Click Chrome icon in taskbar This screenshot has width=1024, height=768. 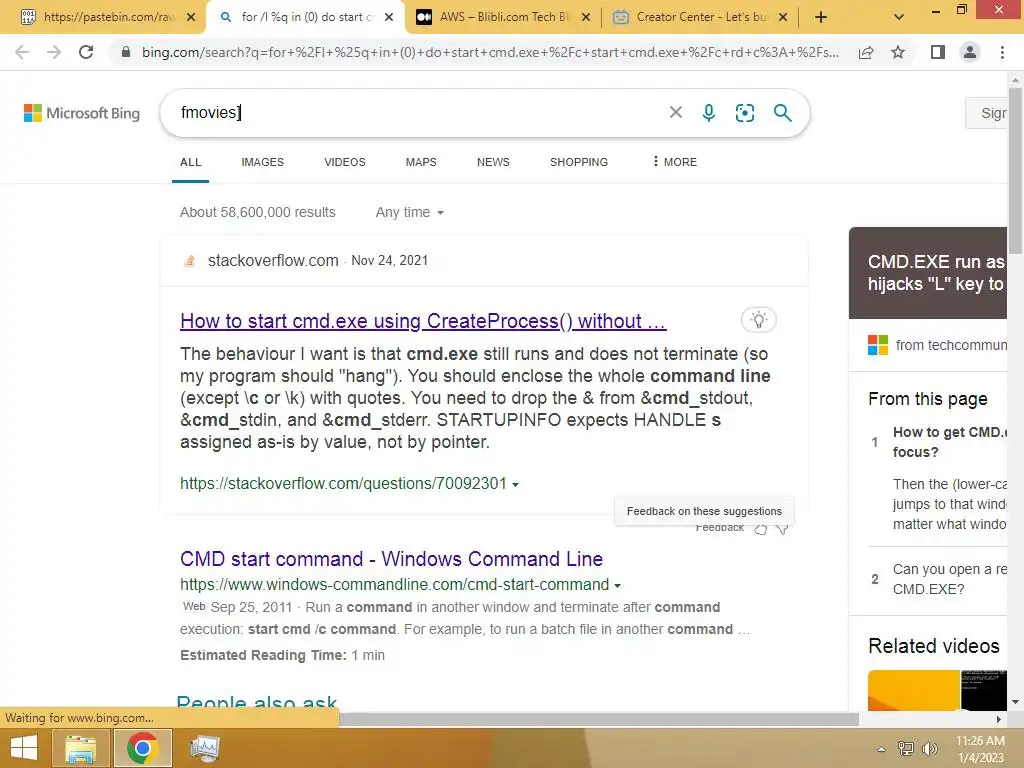(142, 748)
